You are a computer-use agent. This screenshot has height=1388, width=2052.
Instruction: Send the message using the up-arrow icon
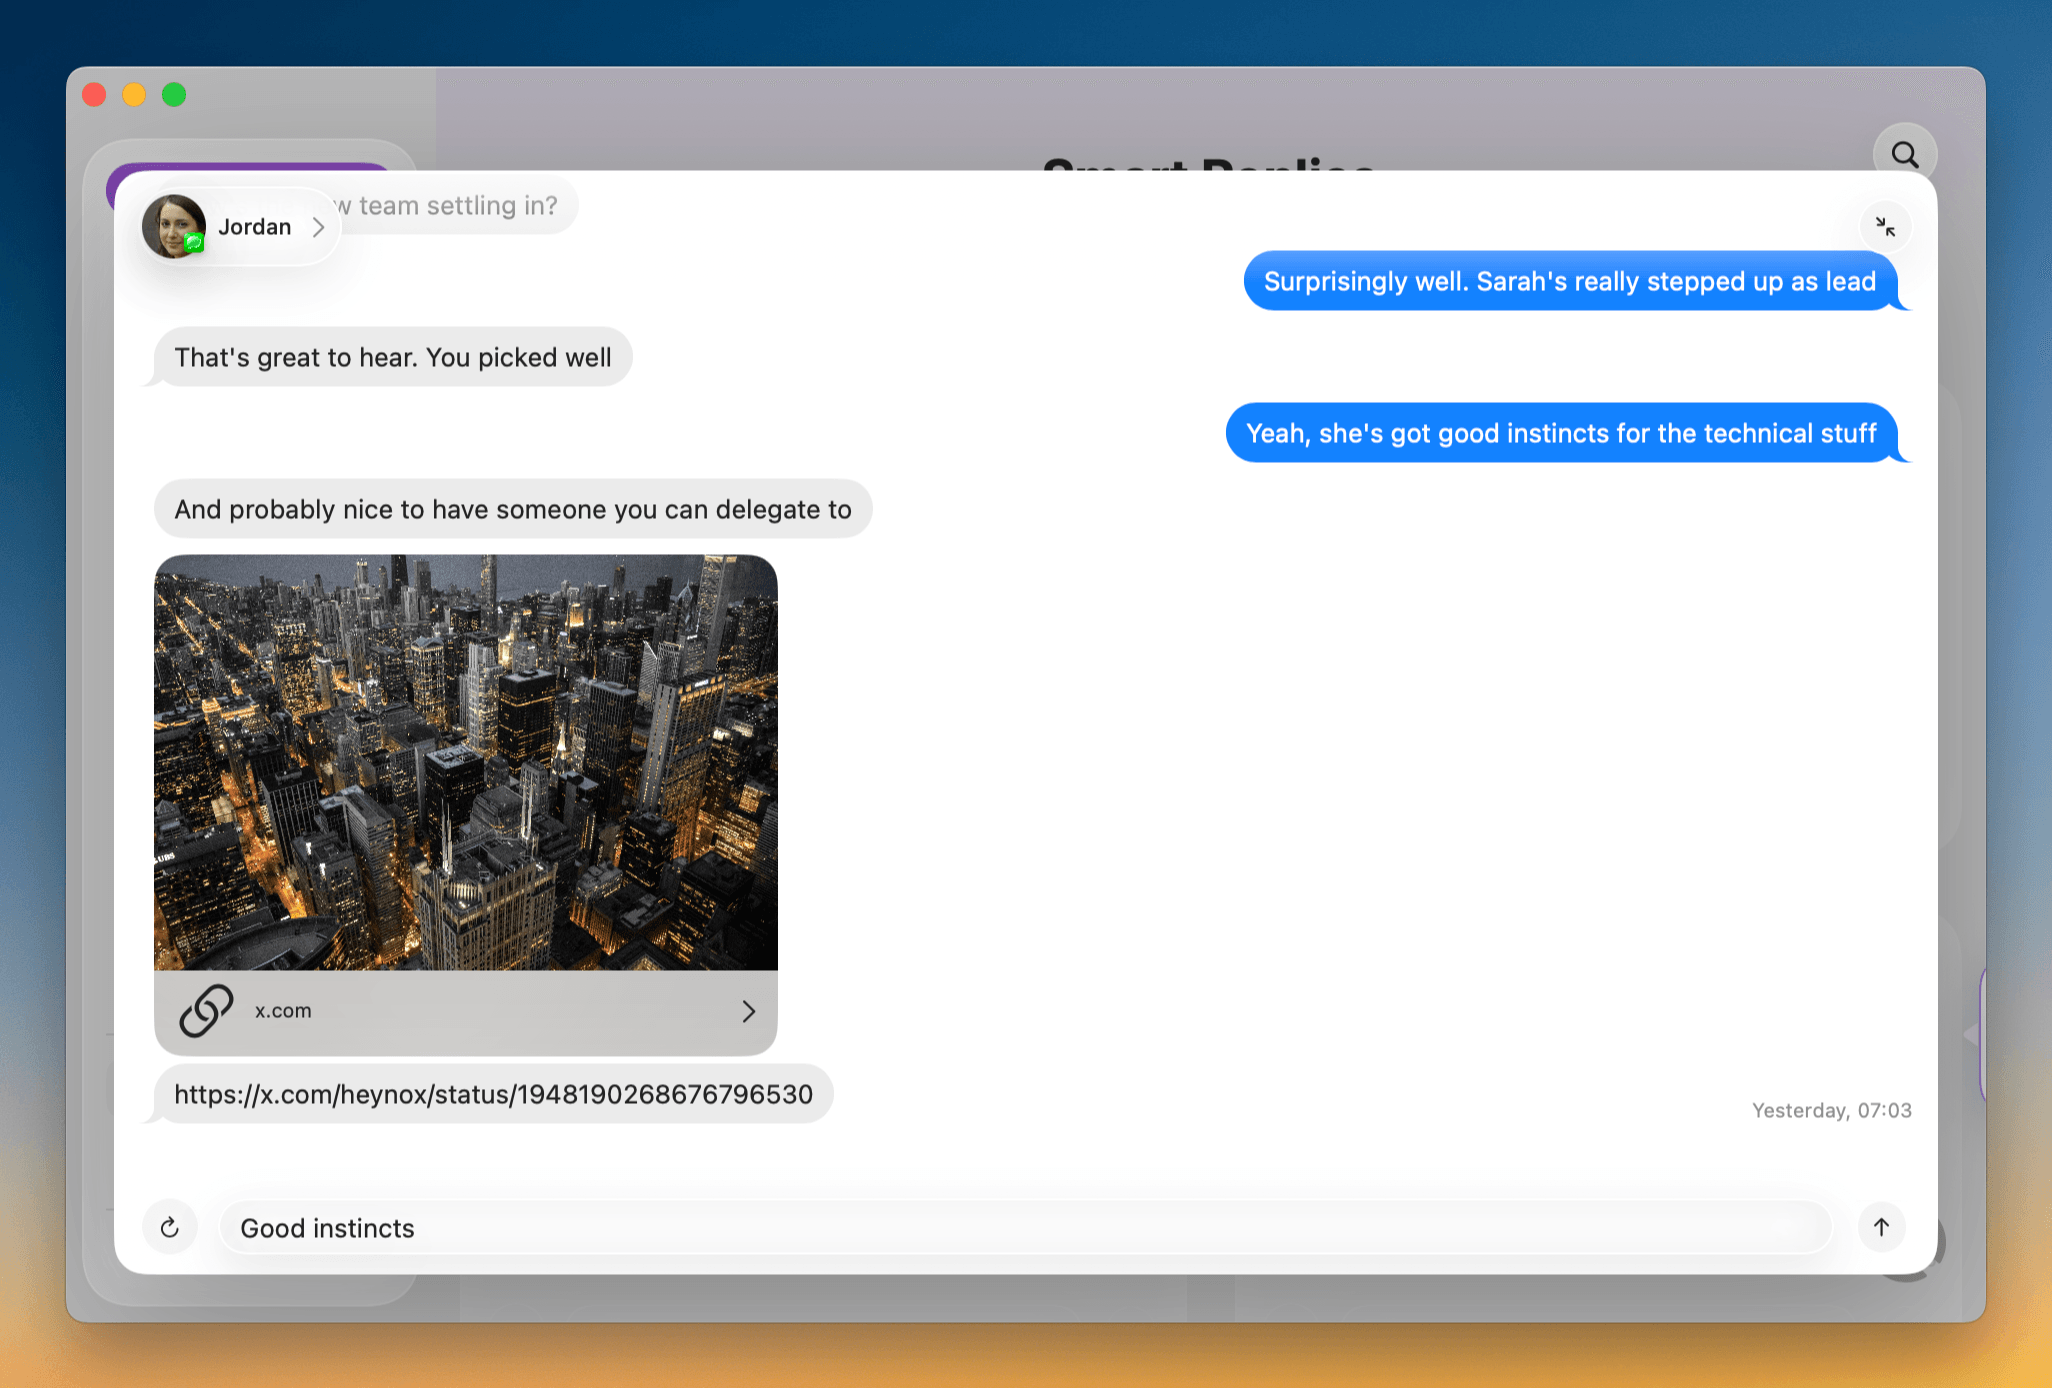(1881, 1227)
